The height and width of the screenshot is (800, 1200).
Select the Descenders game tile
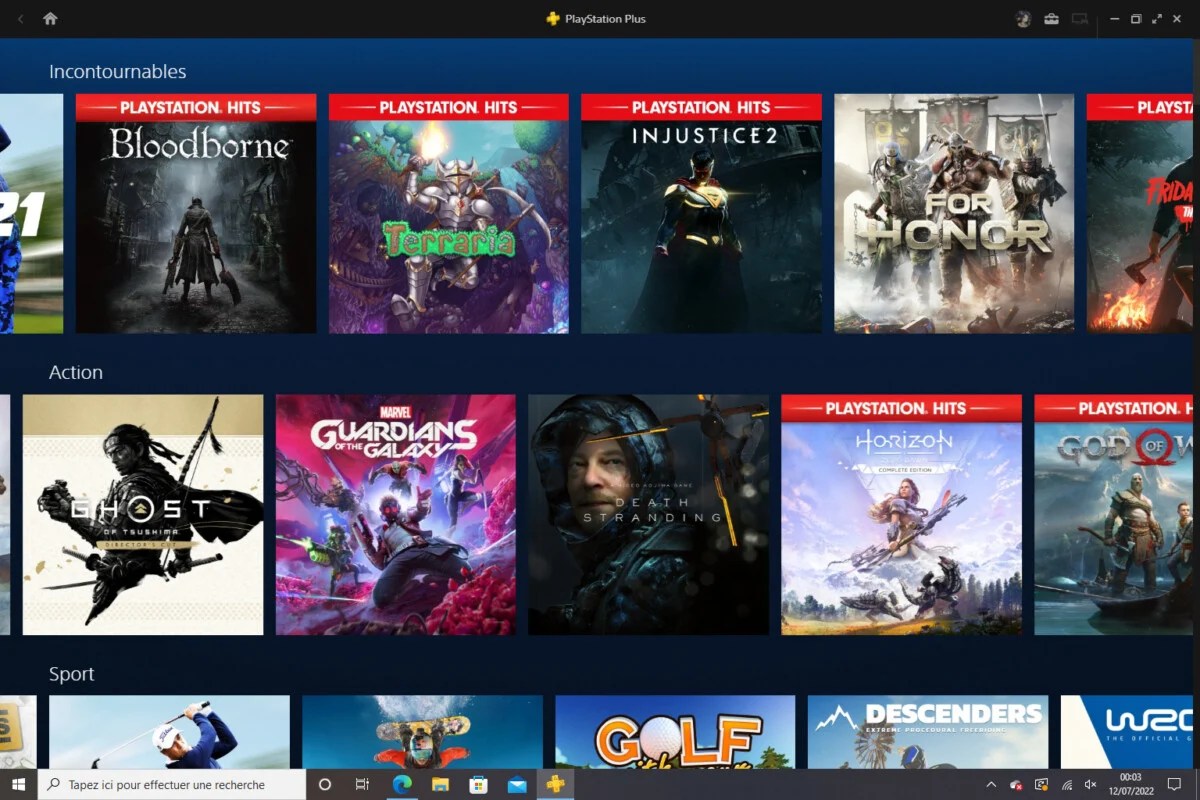(928, 732)
